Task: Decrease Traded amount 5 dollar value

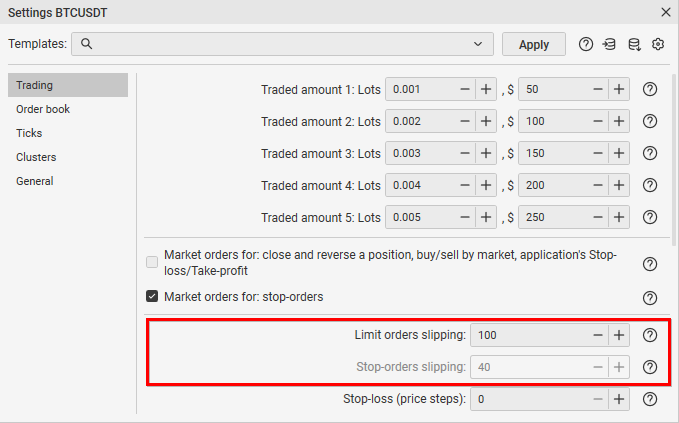Action: click(x=598, y=217)
